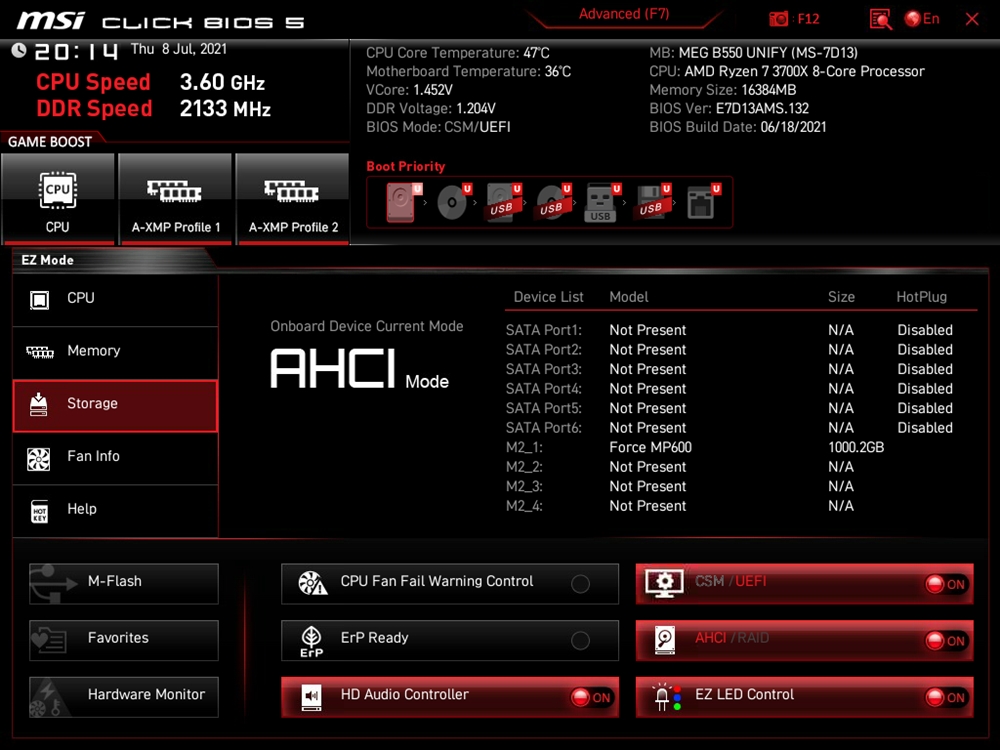Click the CPU chip sidebar icon
The width and height of the screenshot is (1000, 750).
tap(40, 299)
